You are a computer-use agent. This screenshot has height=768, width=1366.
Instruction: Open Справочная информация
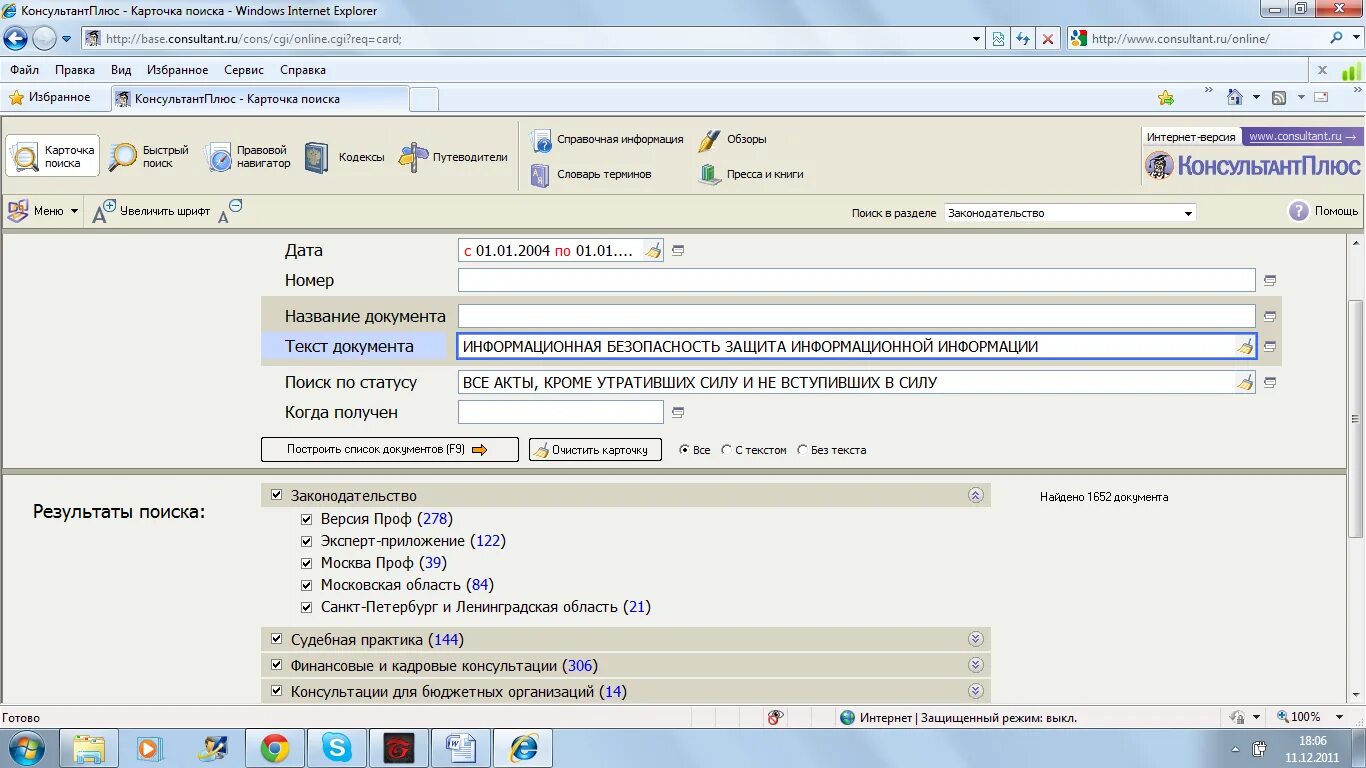(606, 140)
